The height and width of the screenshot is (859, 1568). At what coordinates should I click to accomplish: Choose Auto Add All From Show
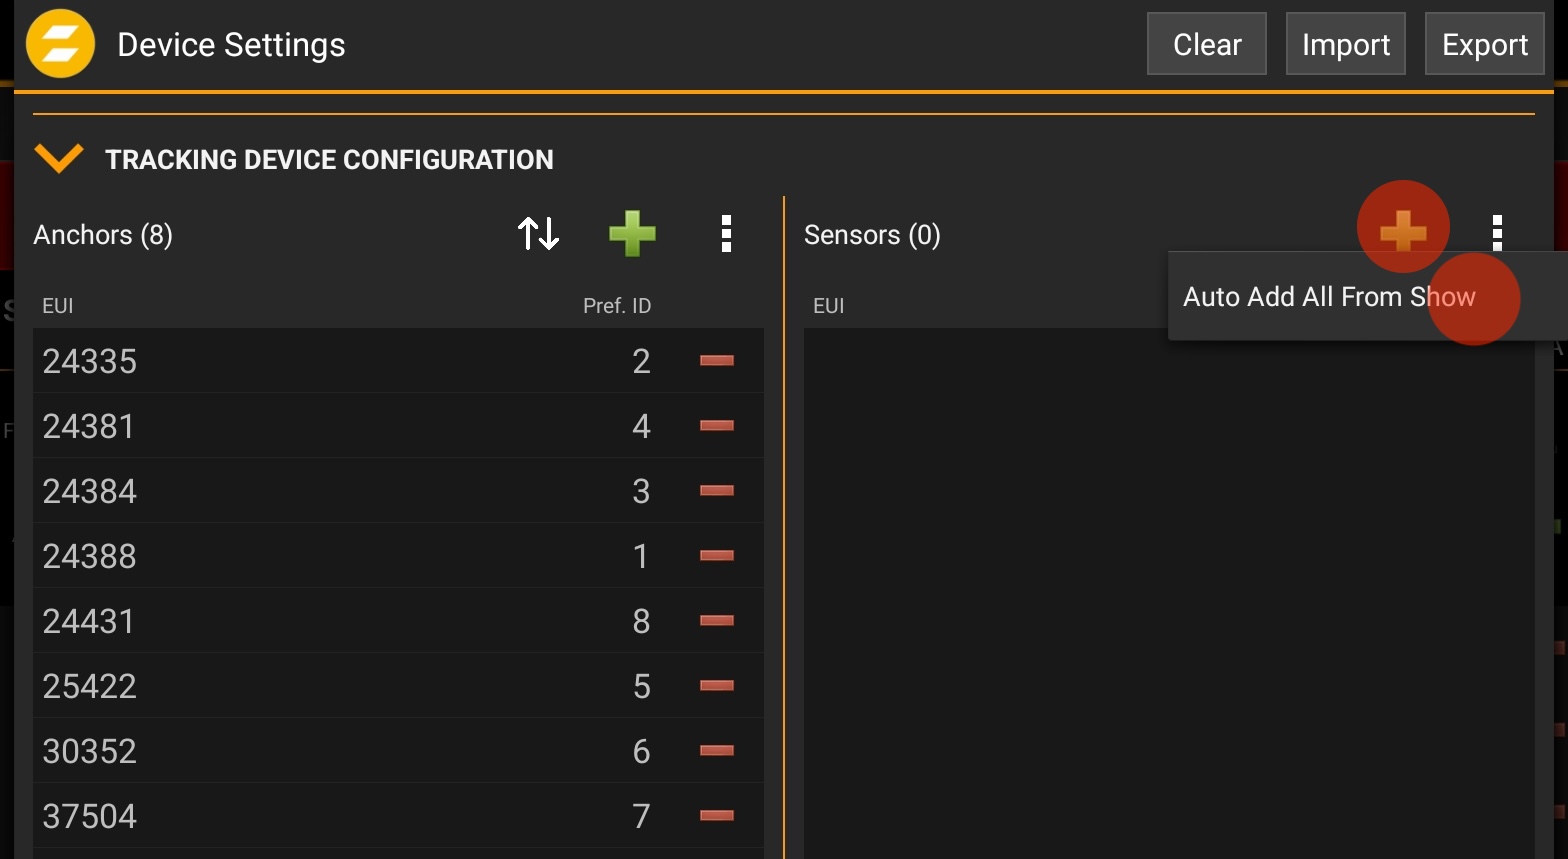[x=1328, y=297]
